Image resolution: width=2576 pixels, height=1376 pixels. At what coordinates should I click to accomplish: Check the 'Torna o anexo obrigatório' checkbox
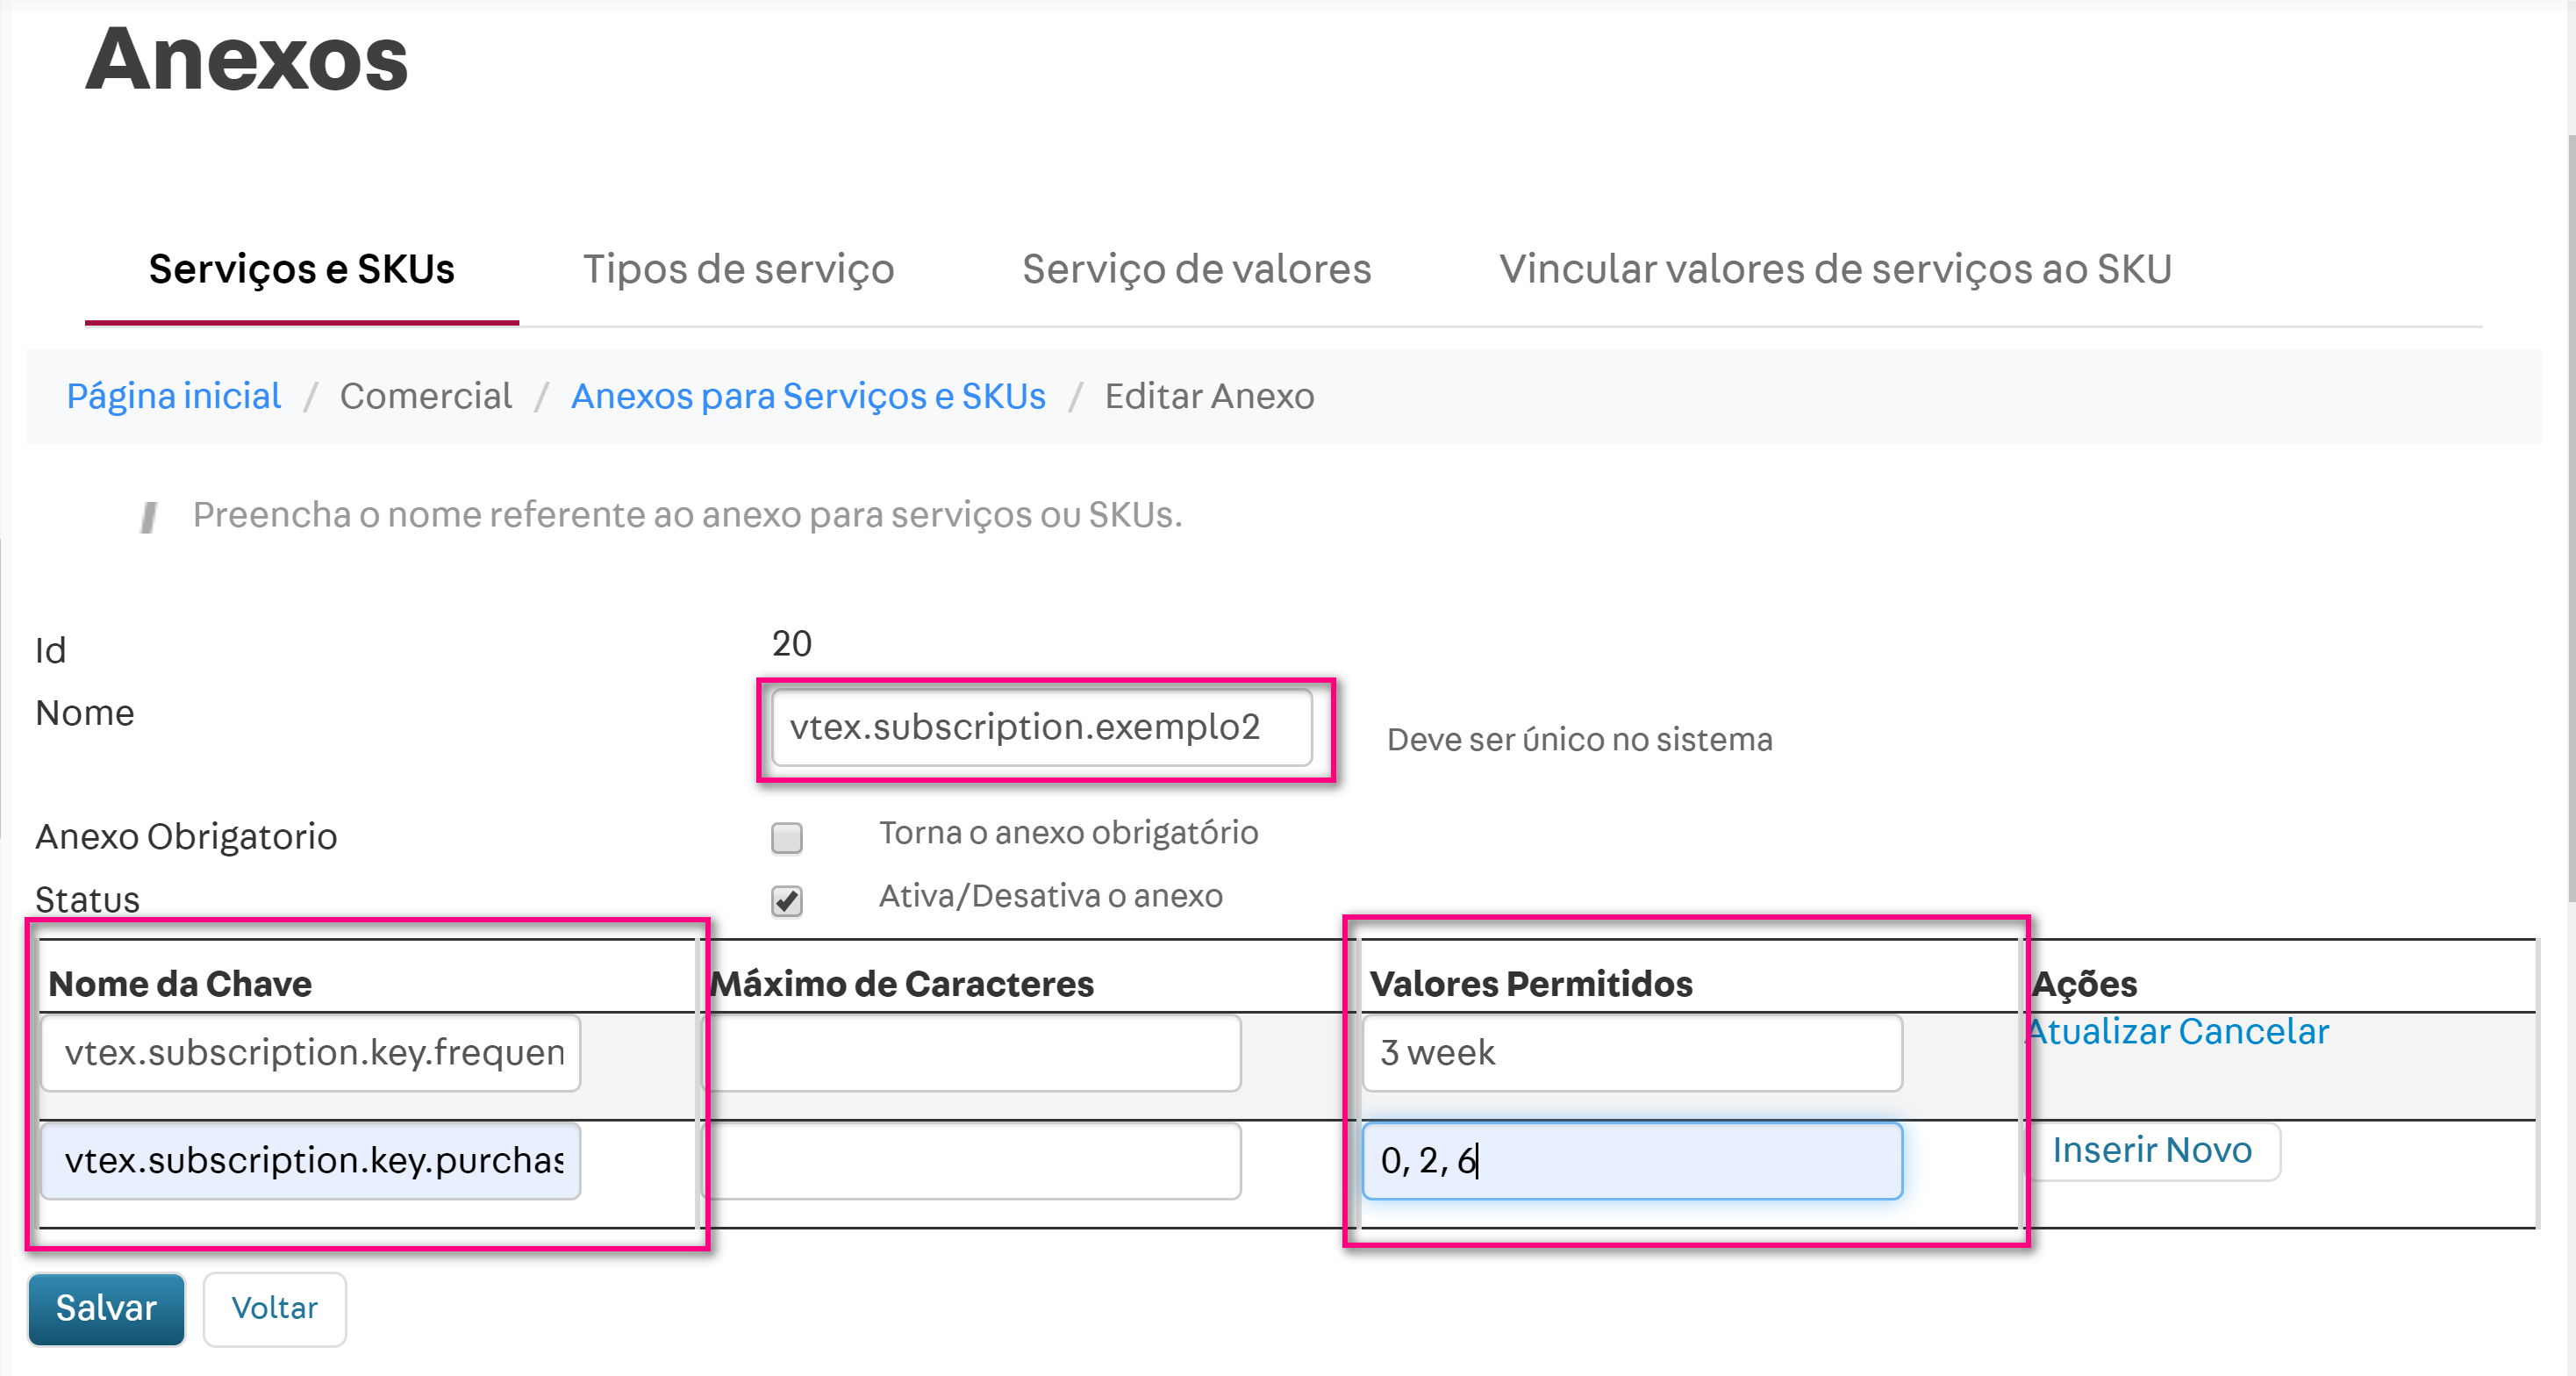786,838
